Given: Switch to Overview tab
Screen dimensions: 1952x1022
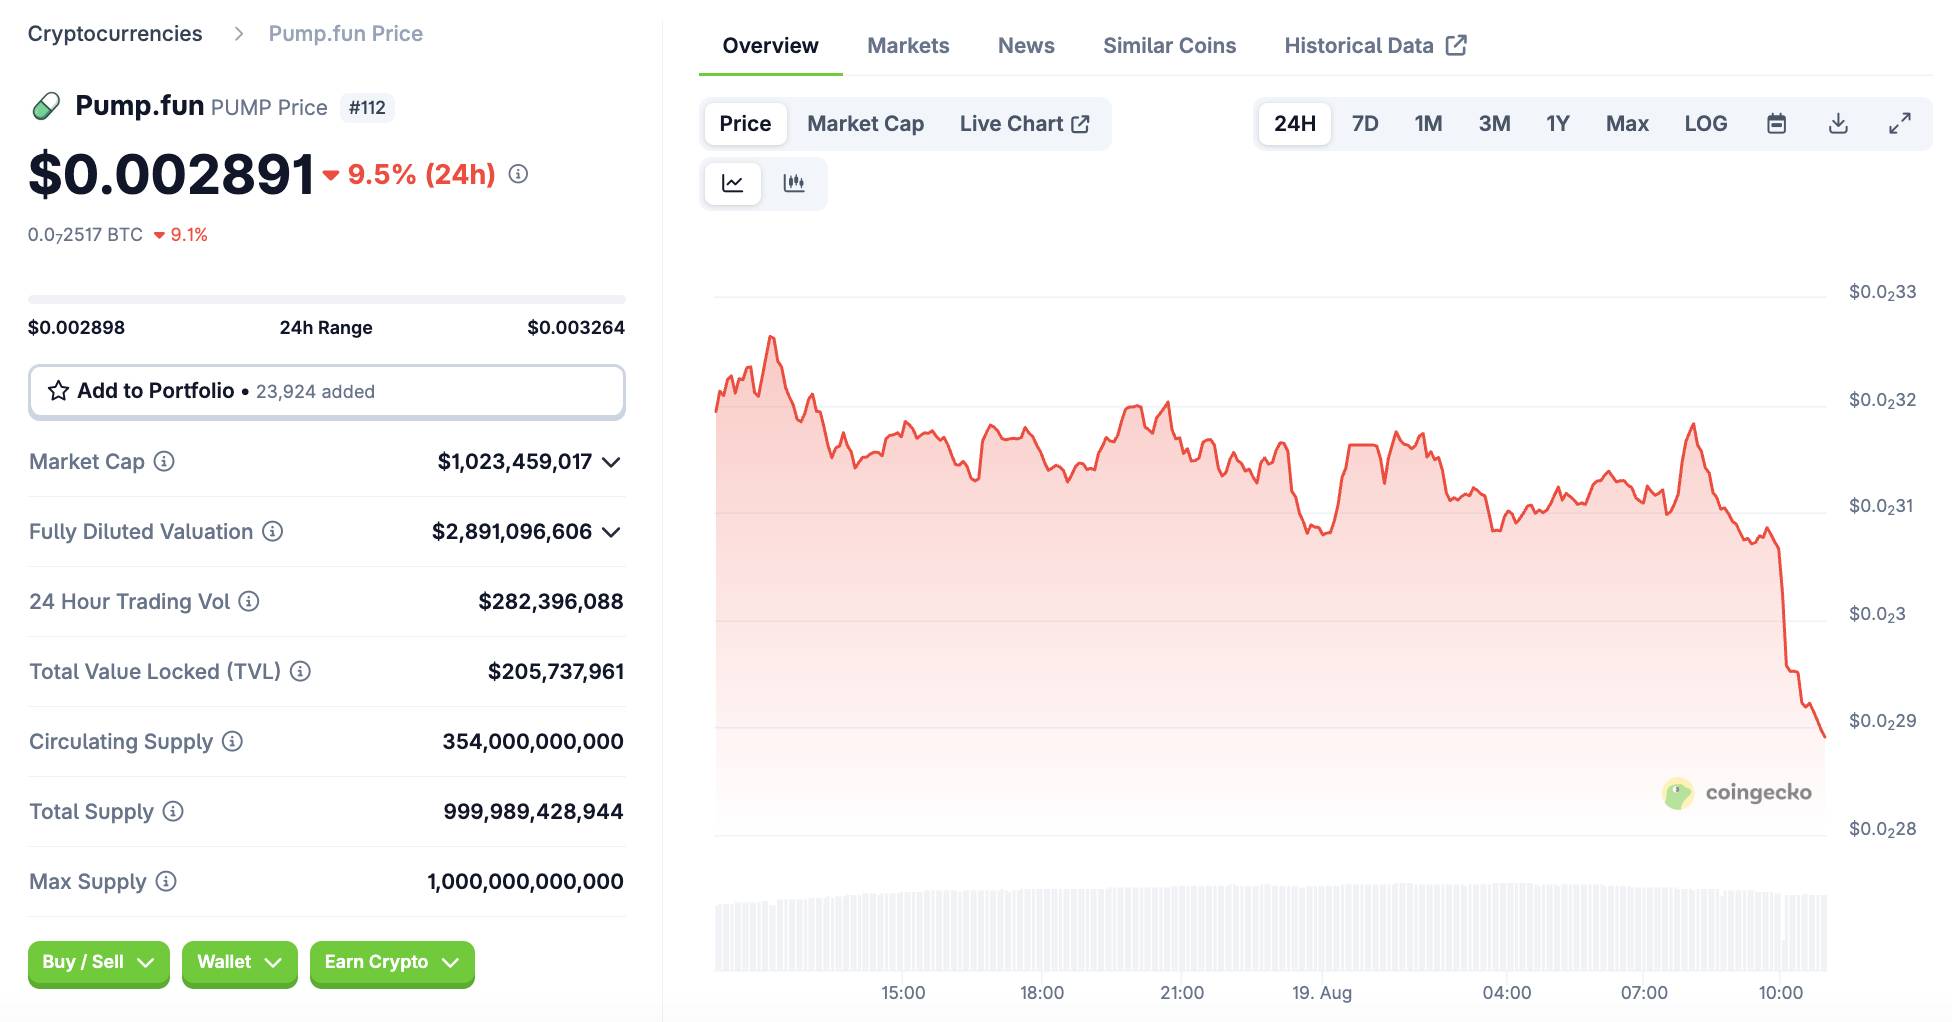Looking at the screenshot, I should click(x=770, y=46).
